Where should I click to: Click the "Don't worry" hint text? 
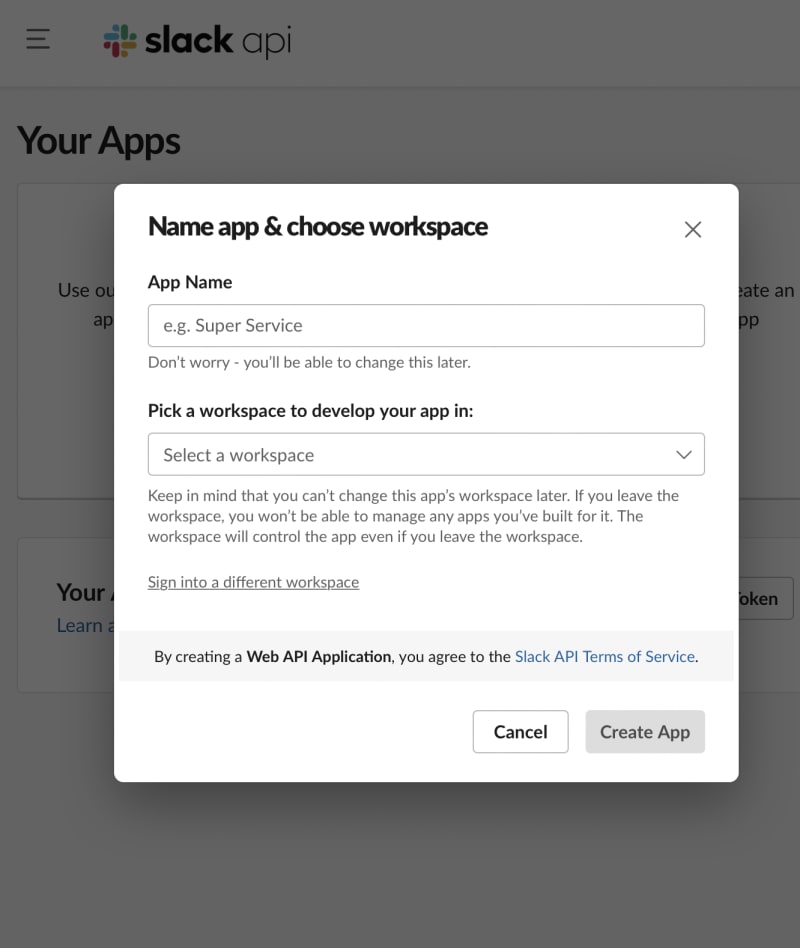point(309,362)
